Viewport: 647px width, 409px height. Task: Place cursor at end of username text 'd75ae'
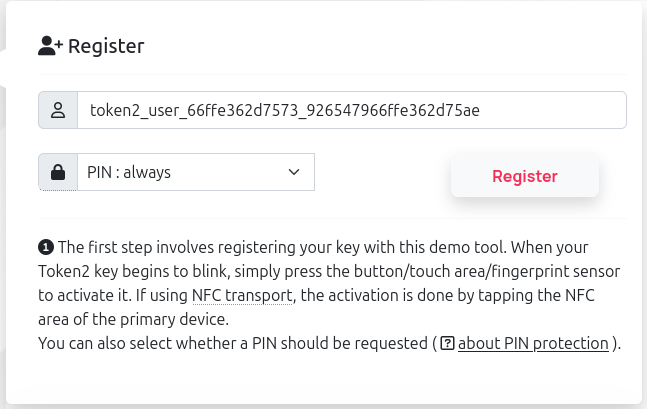tap(480, 111)
